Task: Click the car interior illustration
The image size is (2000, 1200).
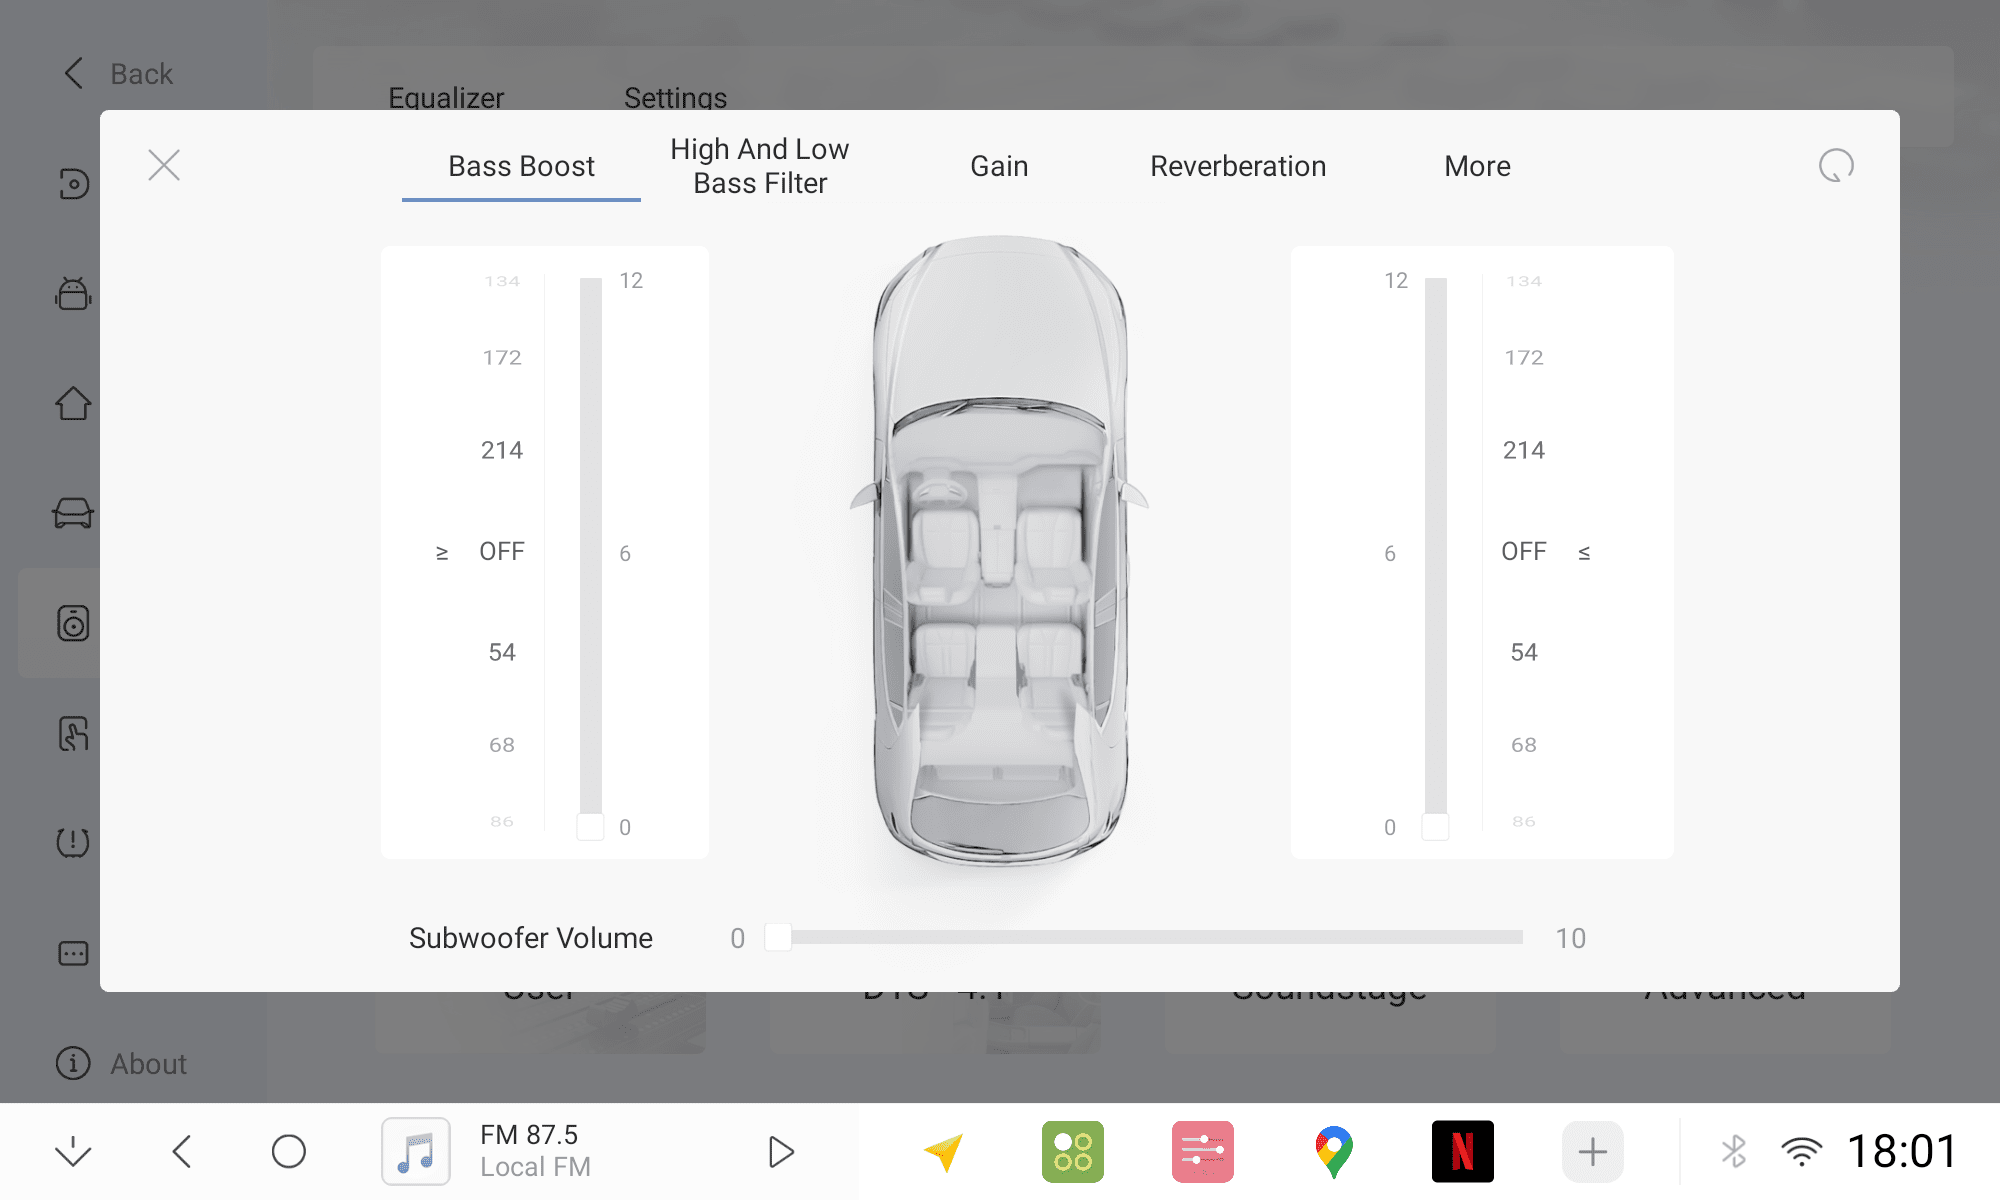Action: click(x=999, y=550)
